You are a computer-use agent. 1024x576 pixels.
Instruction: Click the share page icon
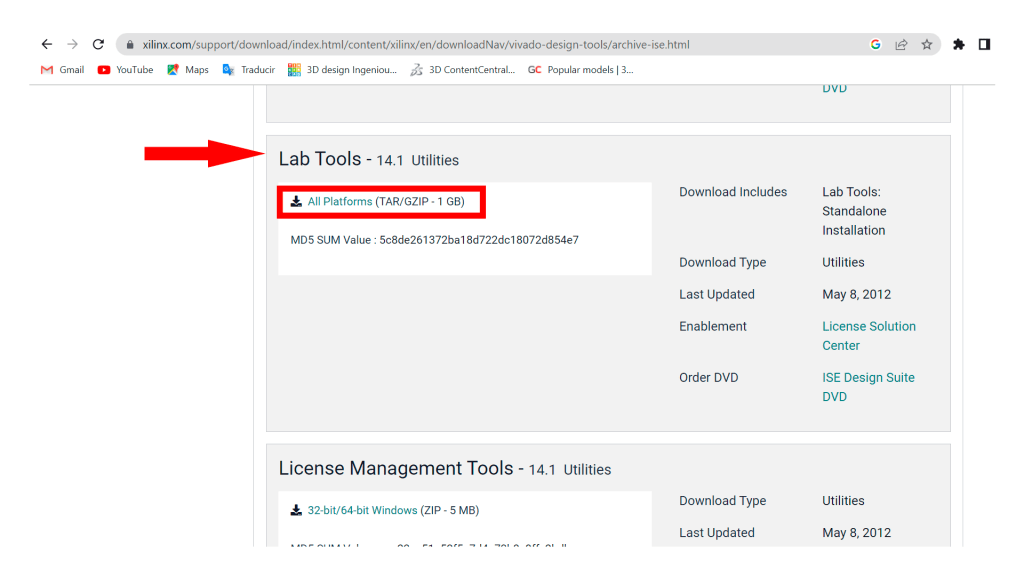(x=901, y=45)
